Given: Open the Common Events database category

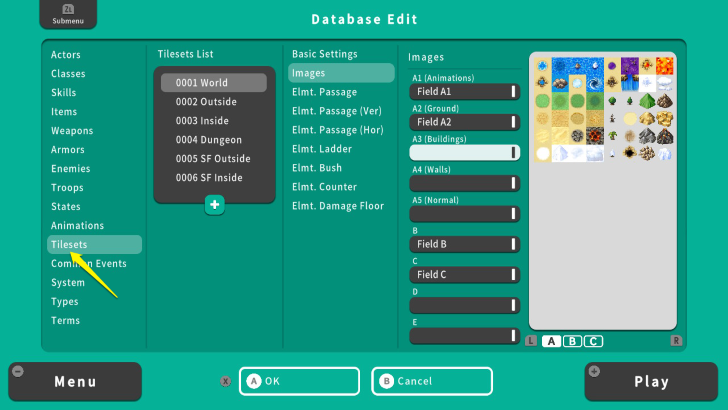Looking at the screenshot, I should 89,264.
